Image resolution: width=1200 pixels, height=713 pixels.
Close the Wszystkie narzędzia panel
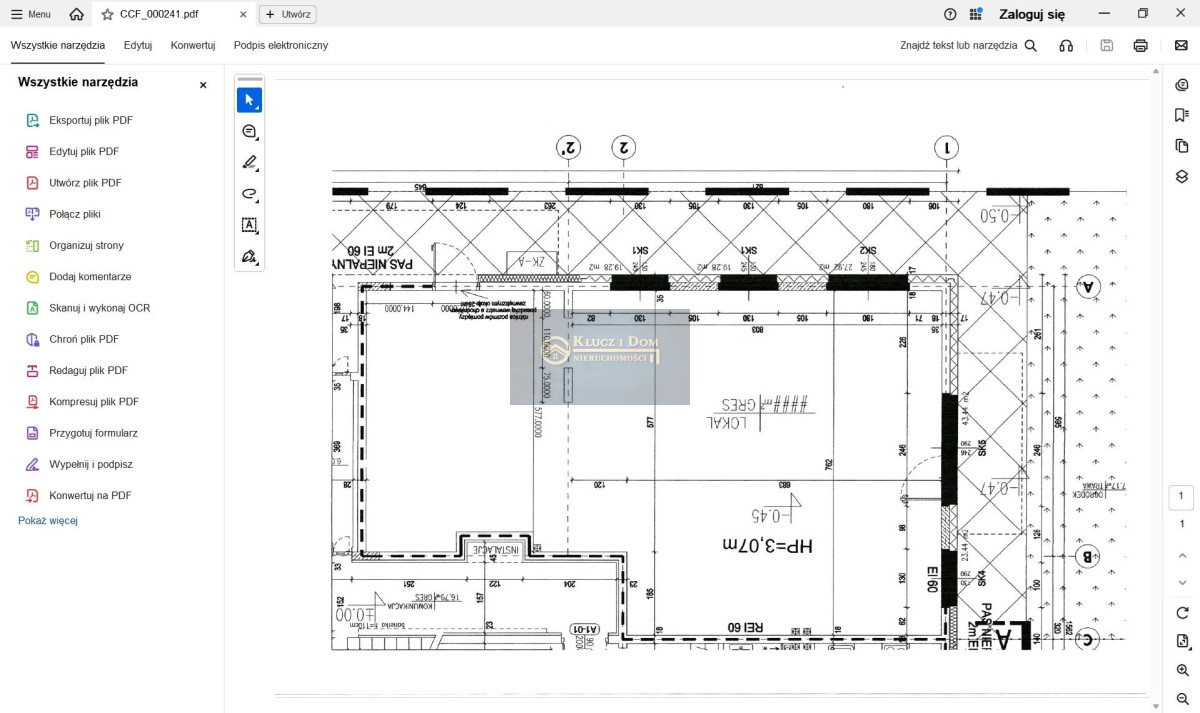(203, 85)
